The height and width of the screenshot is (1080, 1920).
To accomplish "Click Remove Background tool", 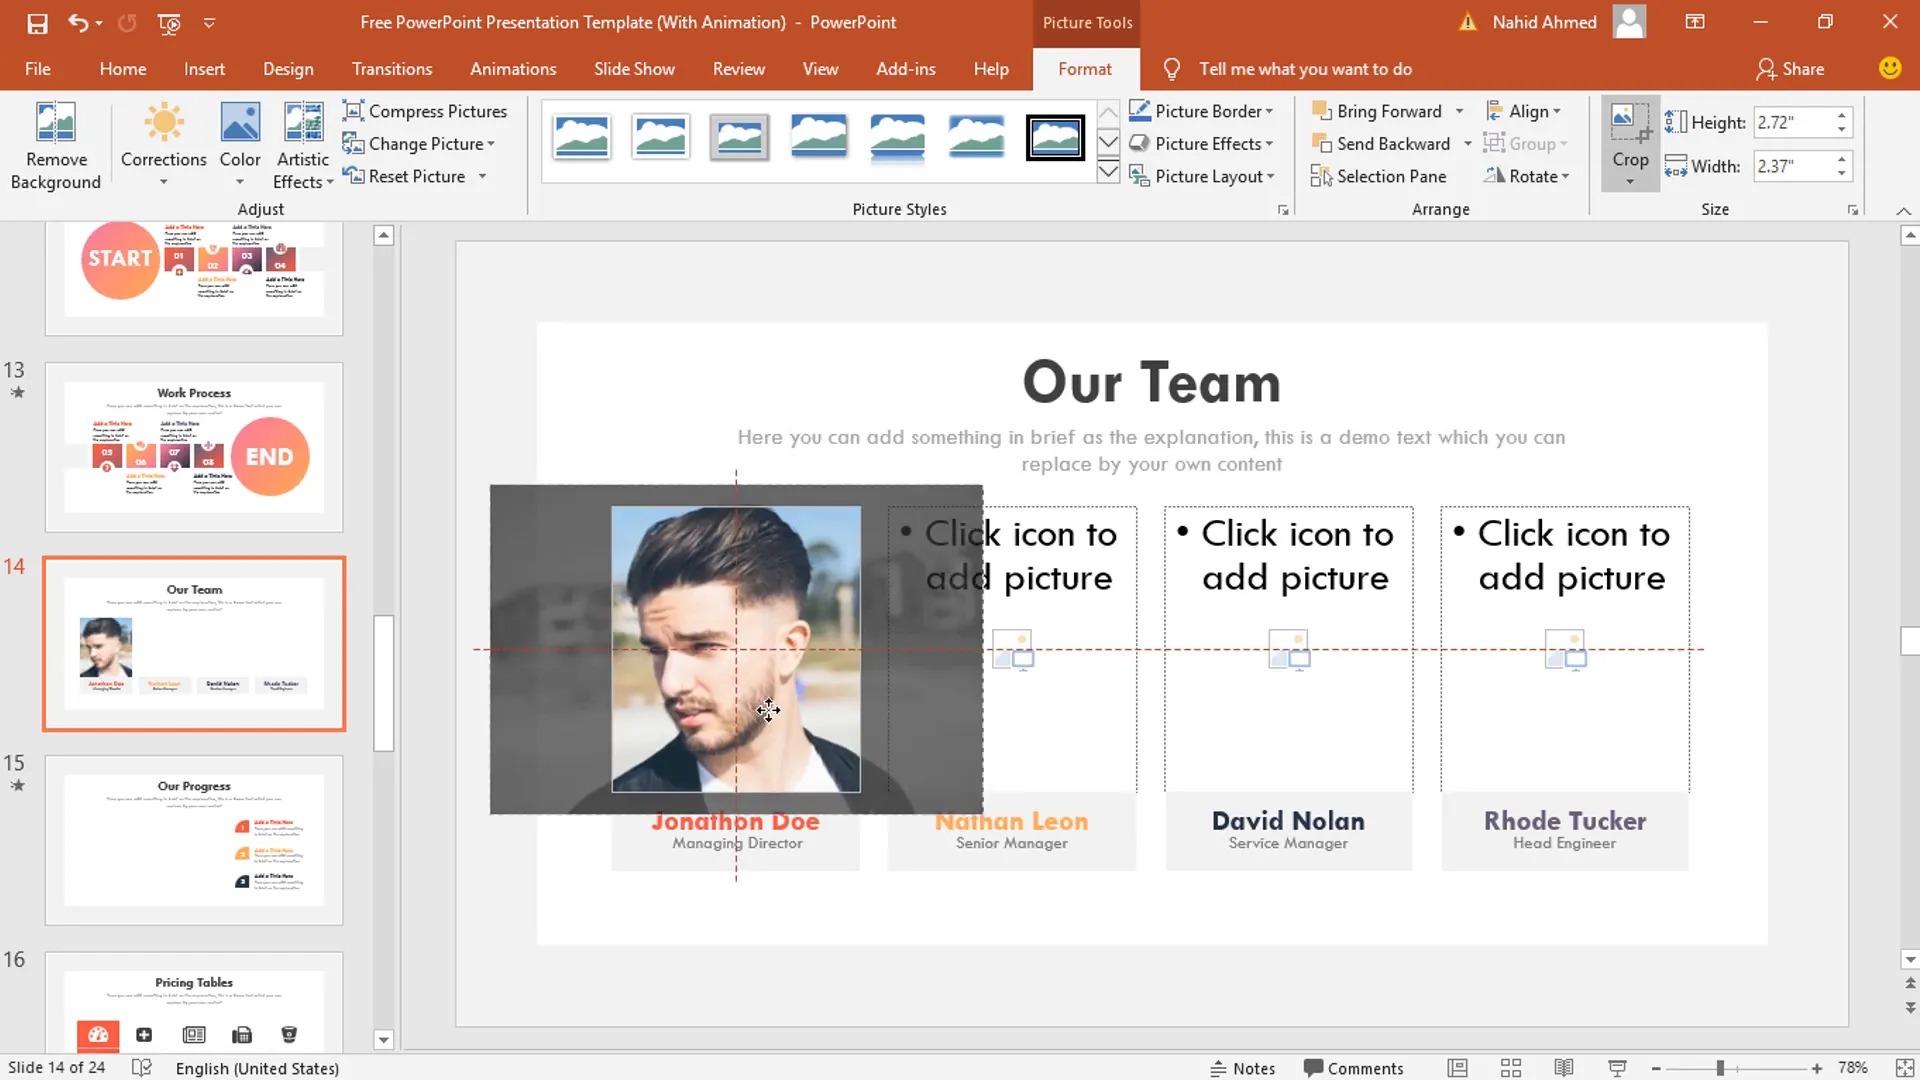I will coord(56,146).
